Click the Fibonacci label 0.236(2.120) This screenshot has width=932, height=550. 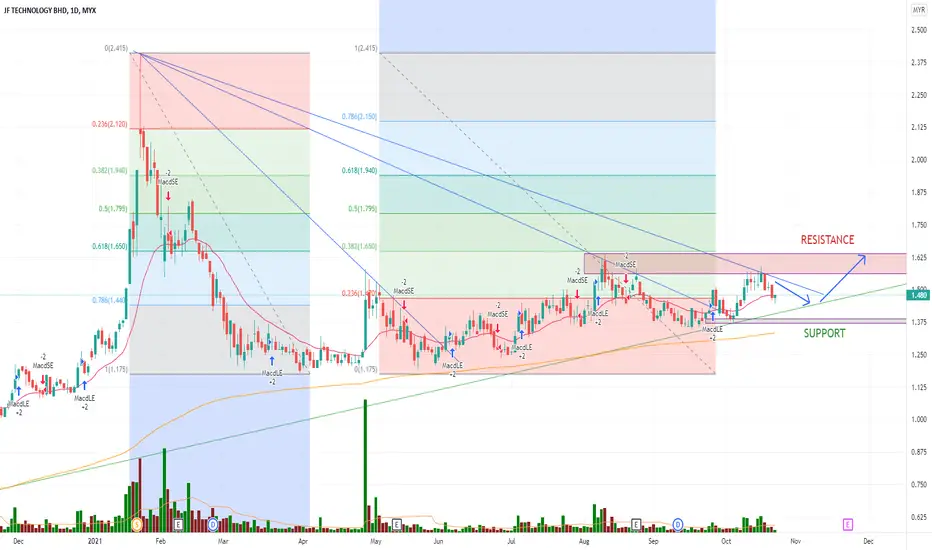pyautogui.click(x=109, y=124)
